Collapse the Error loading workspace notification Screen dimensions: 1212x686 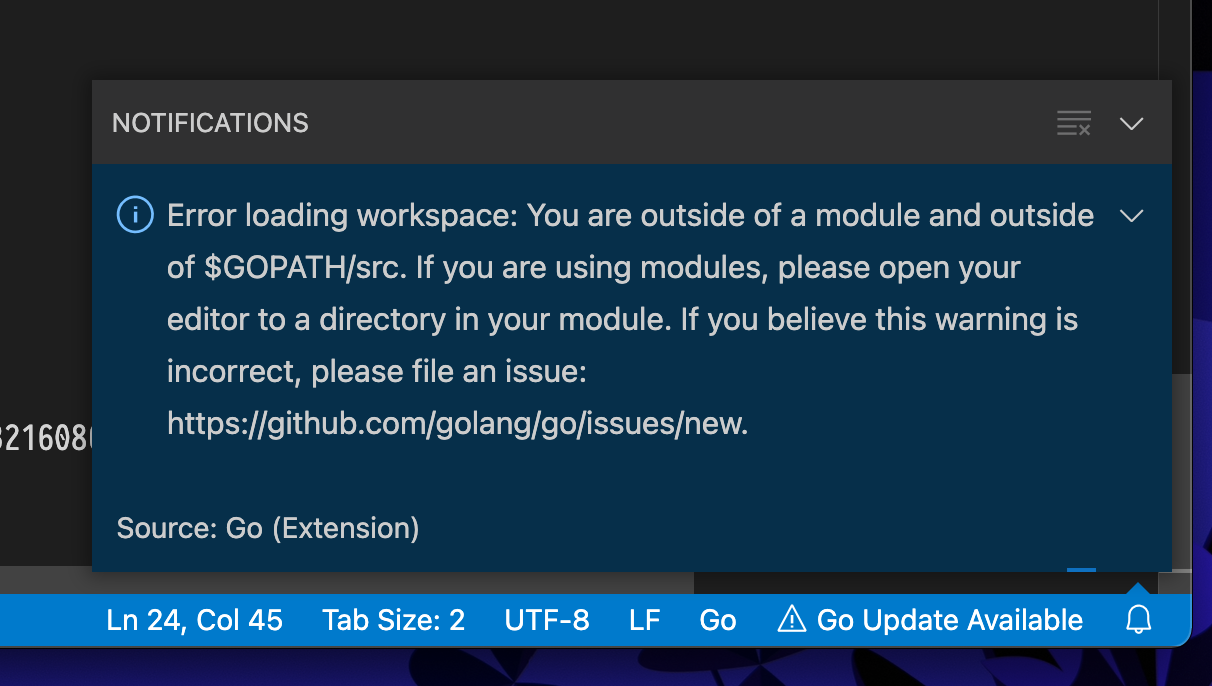(x=1131, y=216)
